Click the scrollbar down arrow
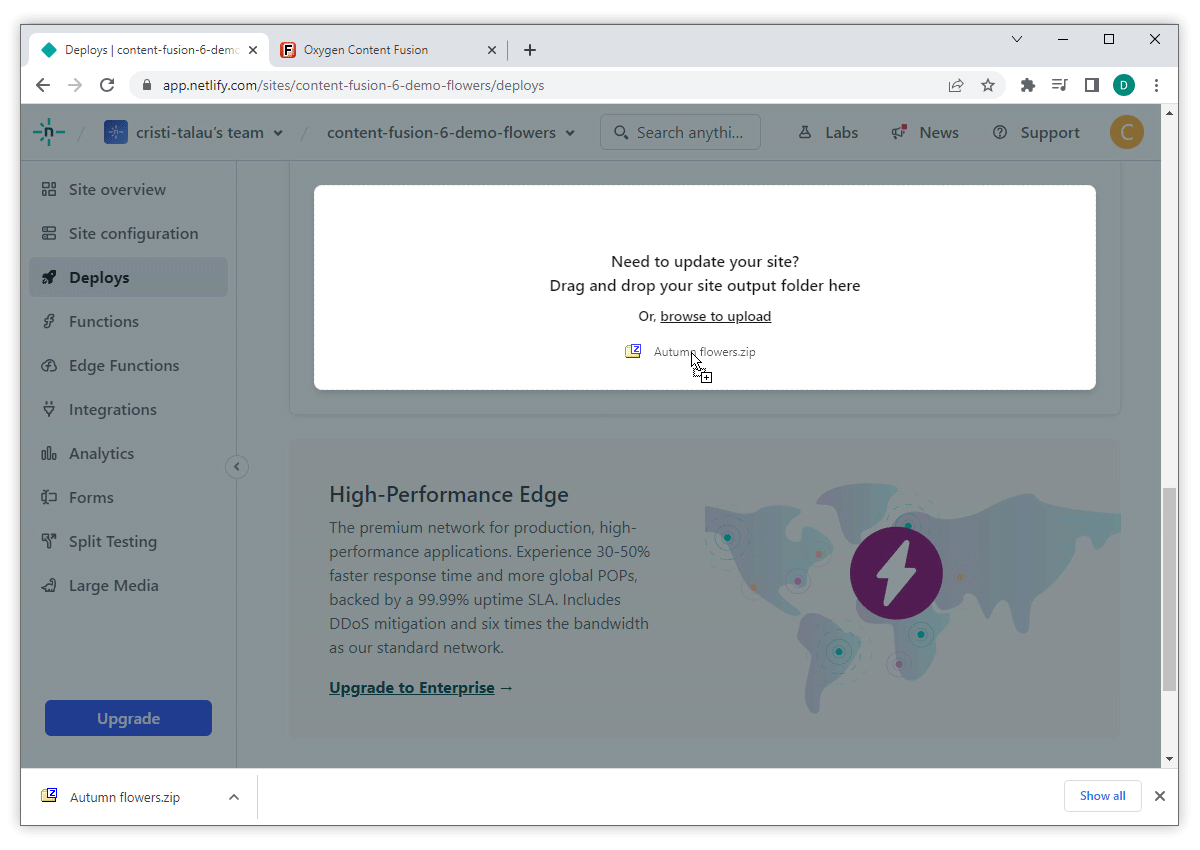 point(1169,759)
